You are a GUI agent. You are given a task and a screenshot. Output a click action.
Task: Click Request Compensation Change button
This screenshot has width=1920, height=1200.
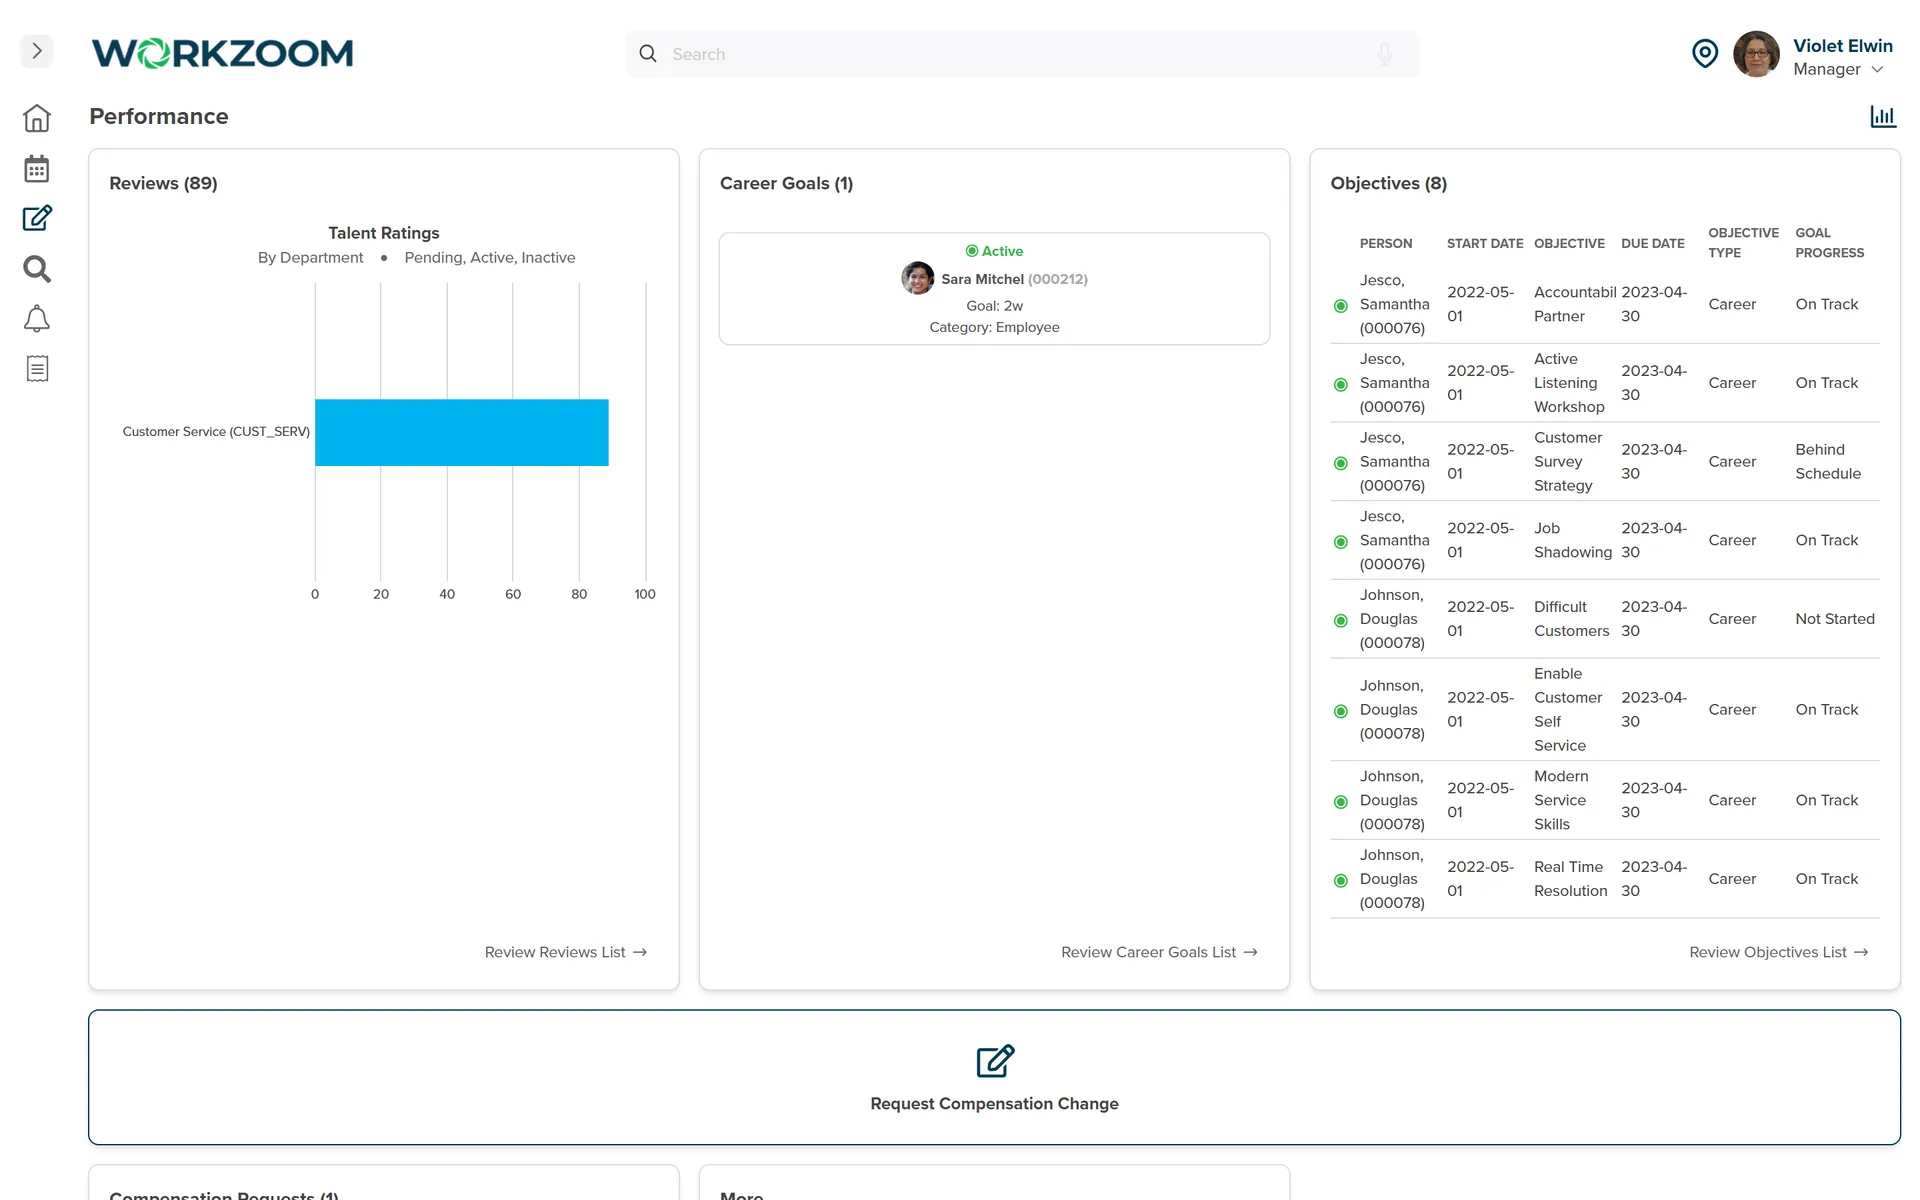[x=994, y=1077]
